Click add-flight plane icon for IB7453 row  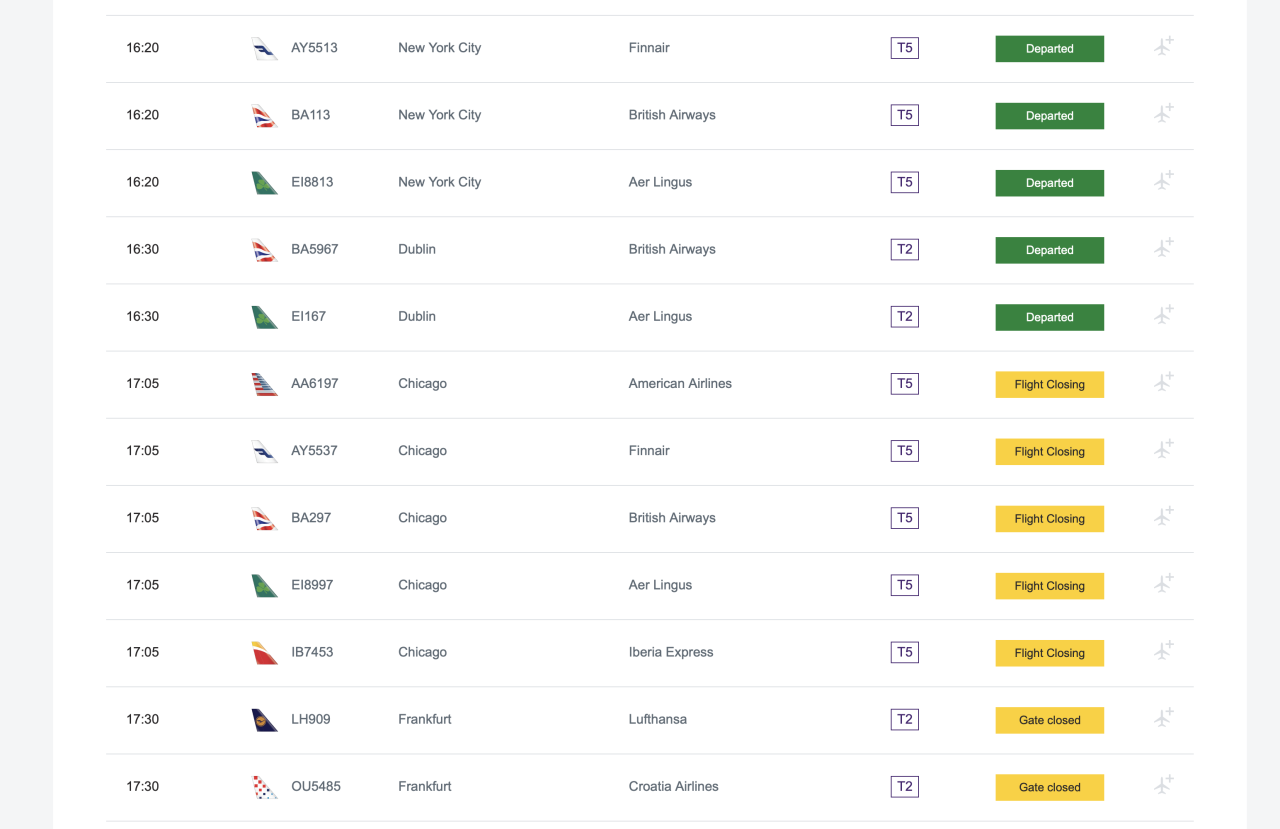1163,651
